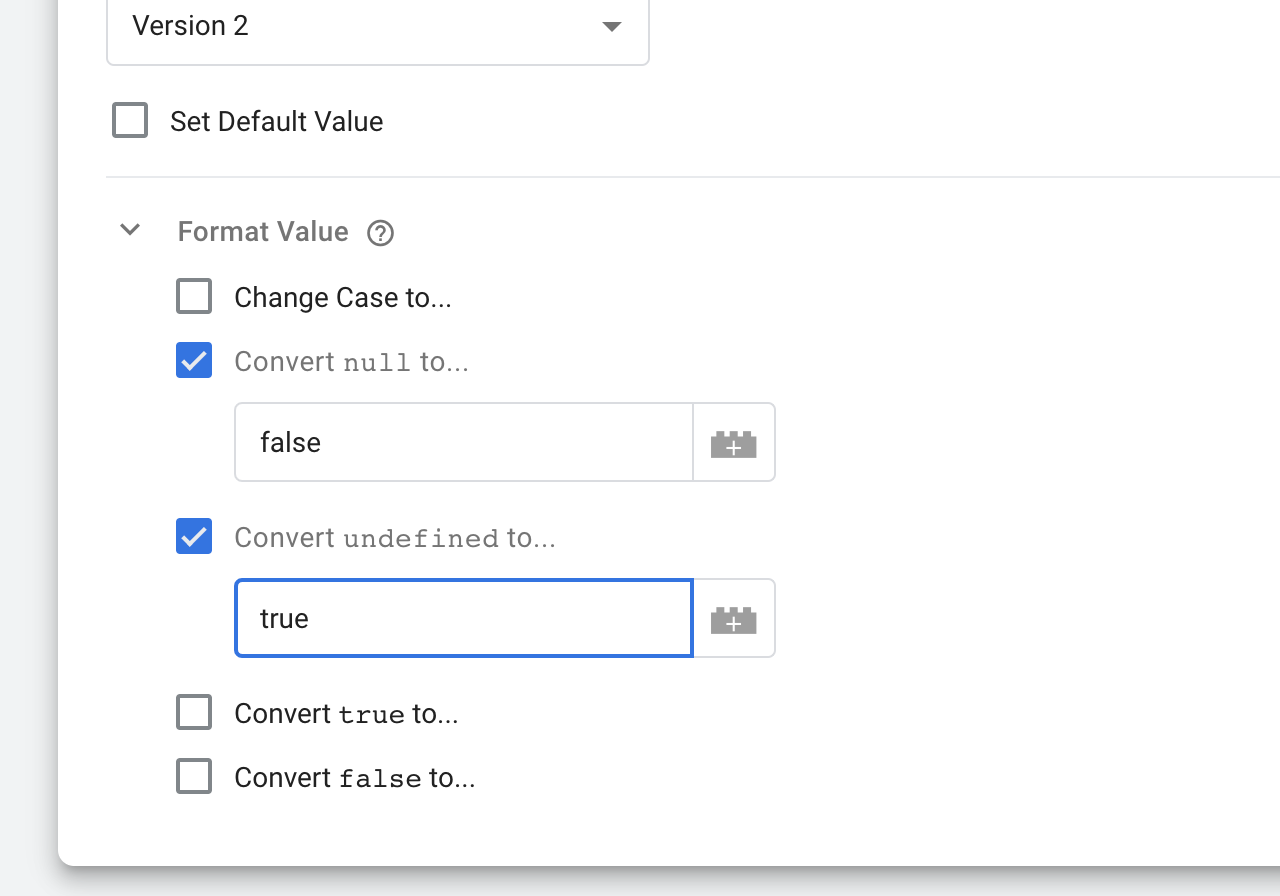Tick the Convert false to... checkbox
The height and width of the screenshot is (896, 1280).
(x=194, y=777)
